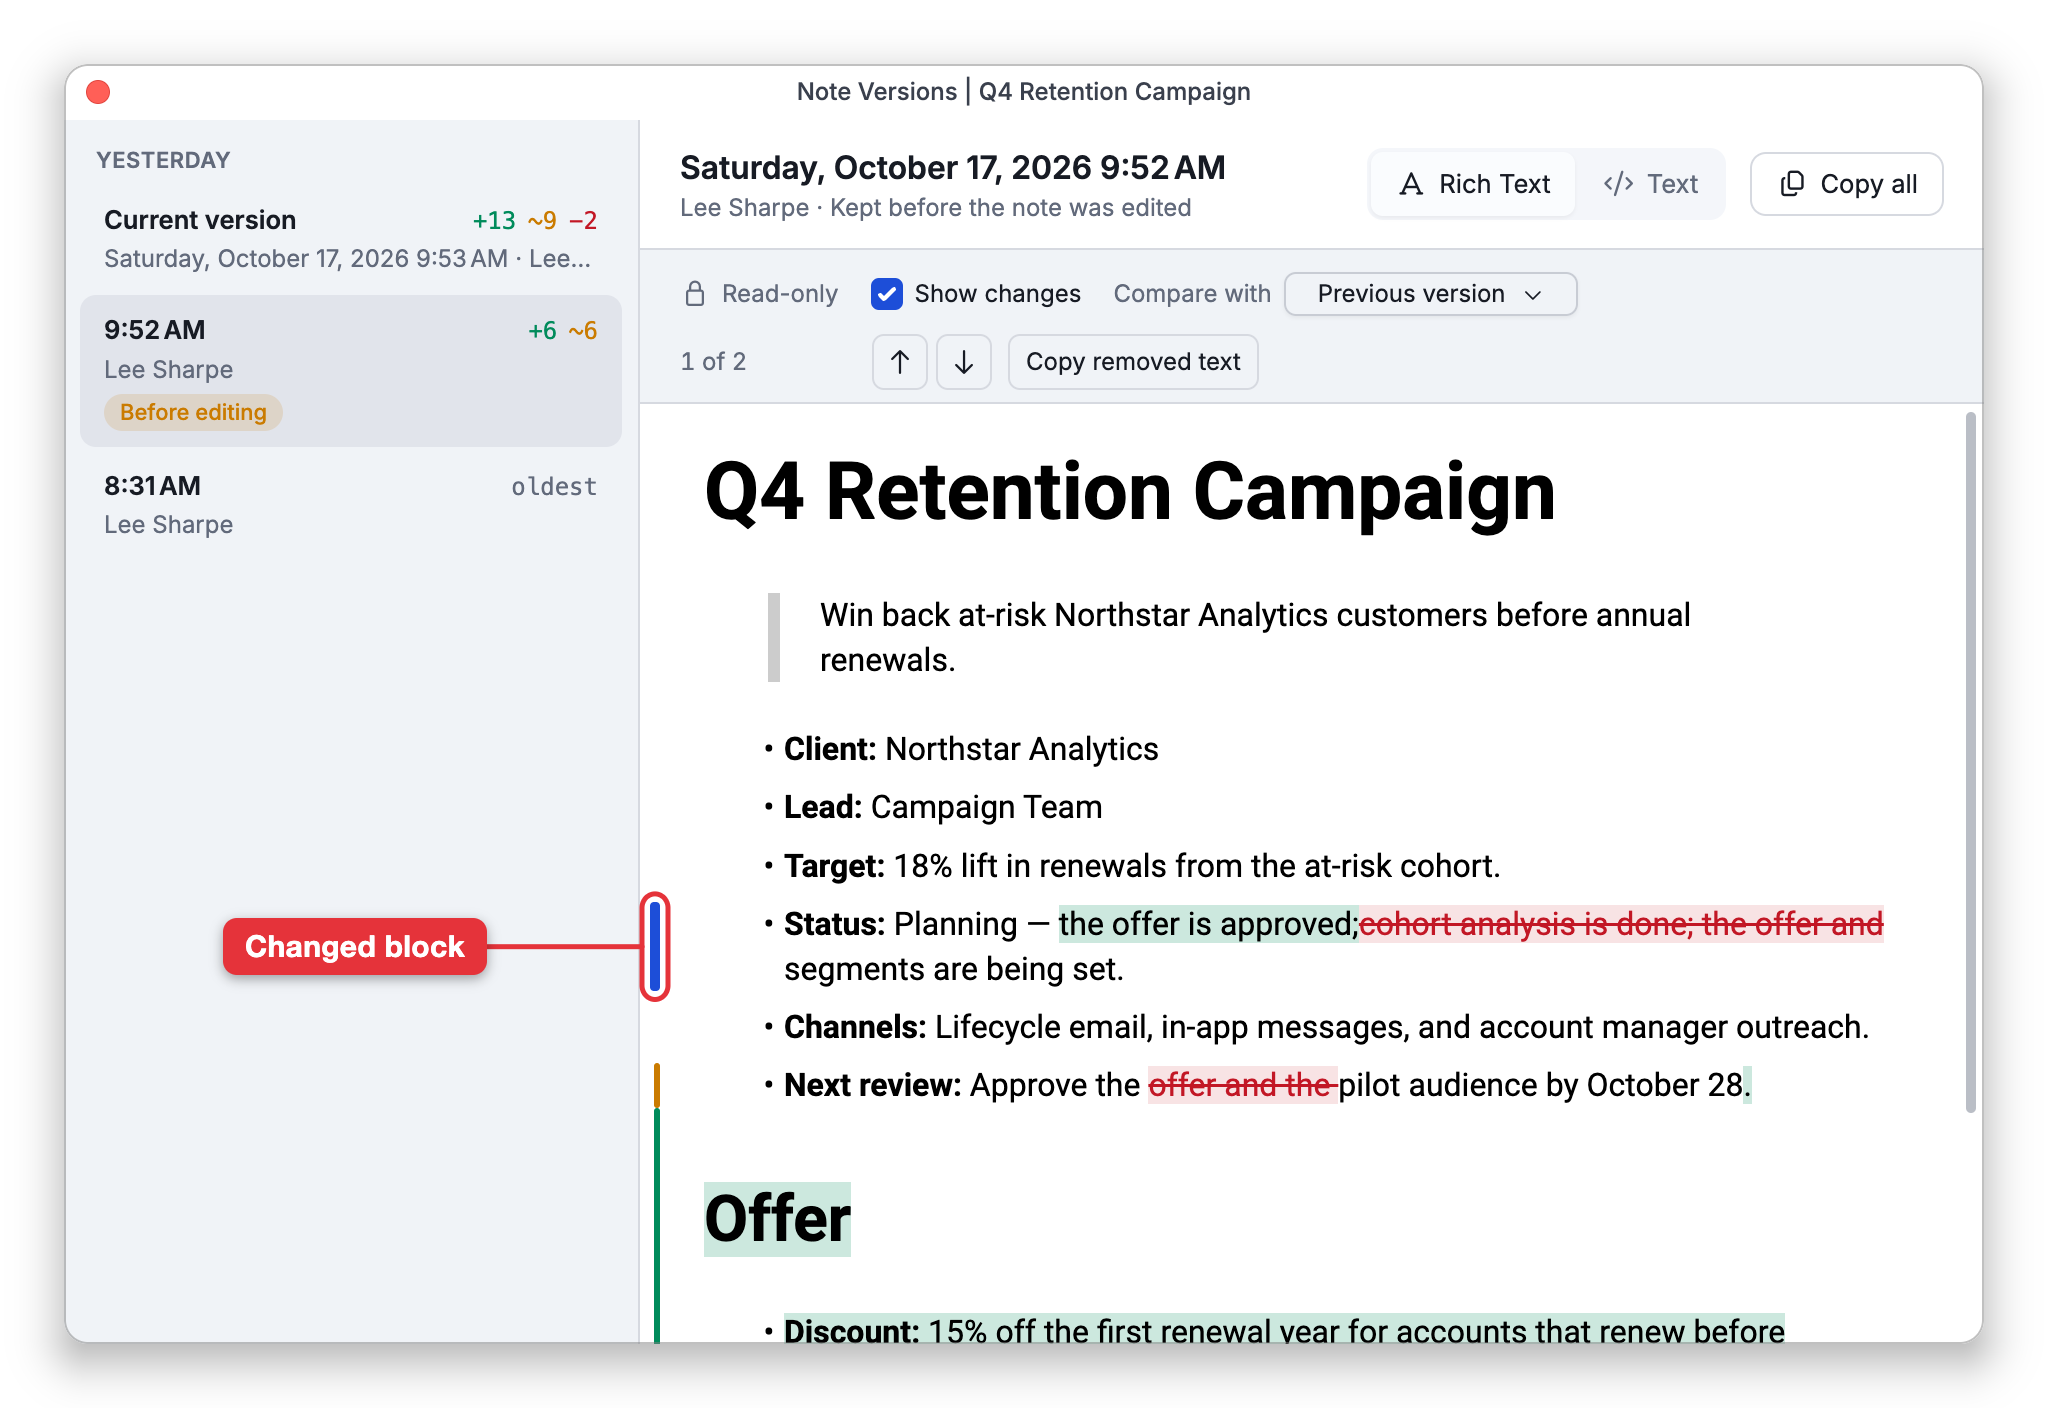Screen dimensions: 2048x1408
Task: Click the Copy all button
Action: pyautogui.click(x=1846, y=184)
